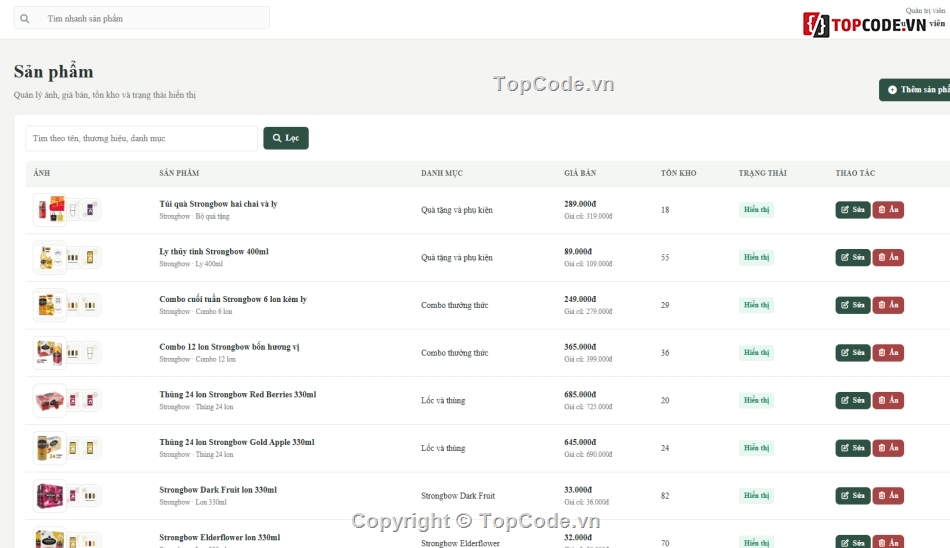Click Sửa for Ly thủy tinh Strongbow 400ml
Viewport: 950px width, 548px height.
point(852,258)
